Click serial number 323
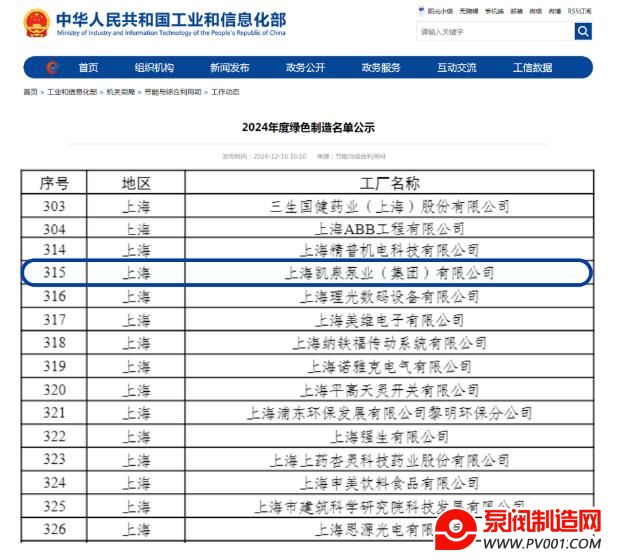This screenshot has height=560, width=618. click(54, 459)
